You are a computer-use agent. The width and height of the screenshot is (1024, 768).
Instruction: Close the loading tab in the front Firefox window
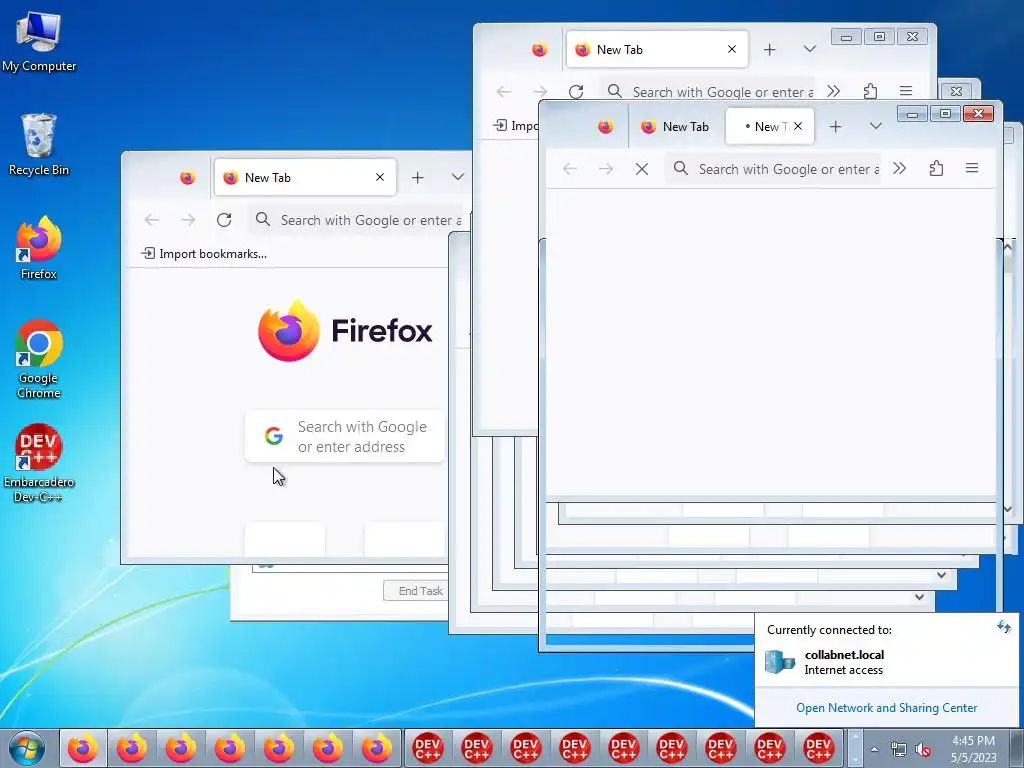pos(798,126)
